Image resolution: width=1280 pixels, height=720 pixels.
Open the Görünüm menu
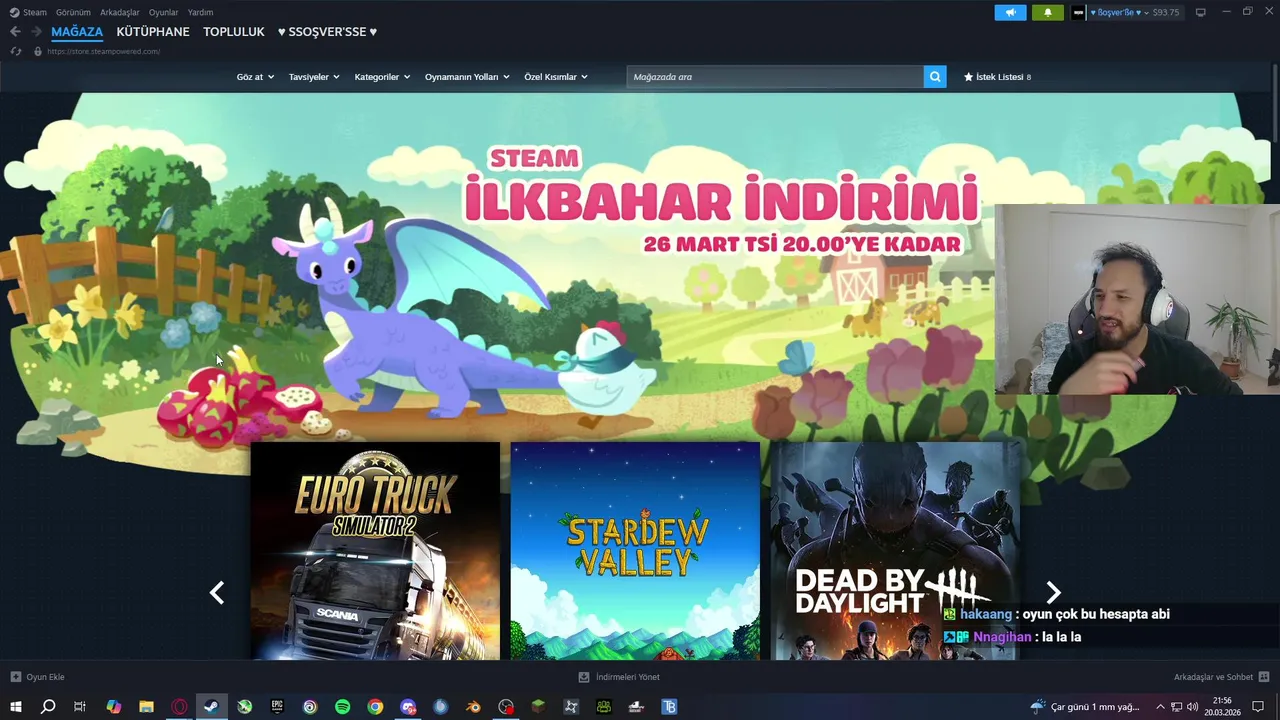pos(73,12)
